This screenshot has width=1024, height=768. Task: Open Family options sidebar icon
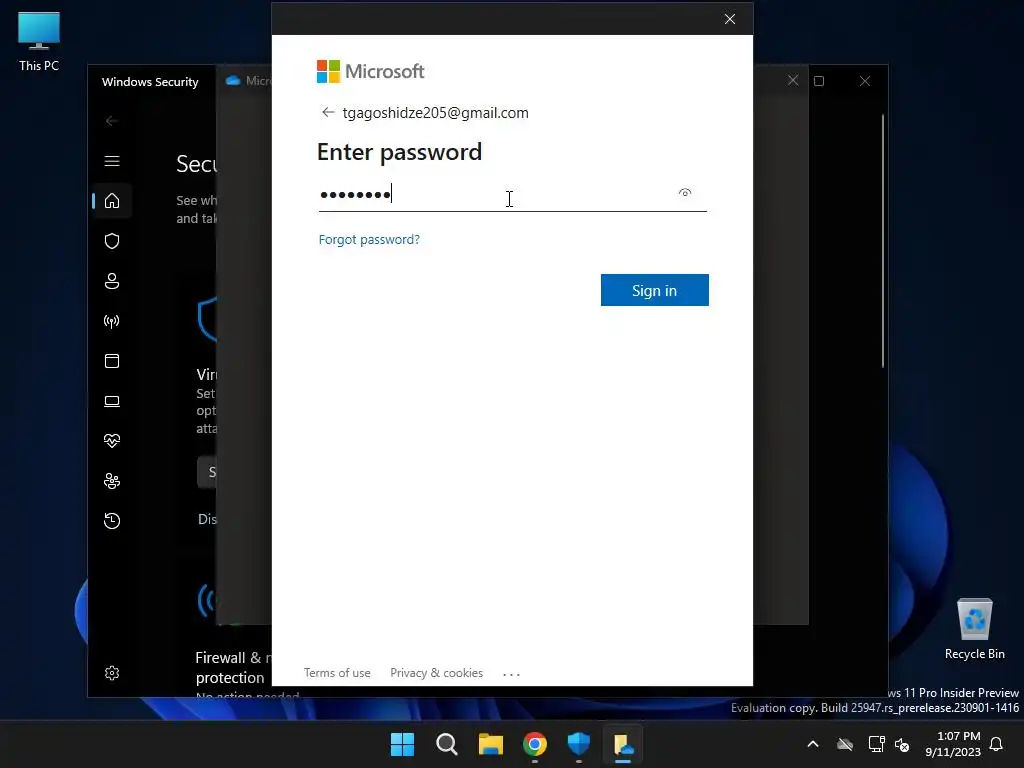click(x=112, y=481)
